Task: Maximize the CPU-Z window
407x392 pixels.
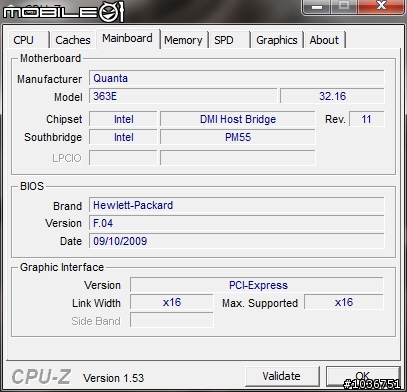Action: pyautogui.click(x=344, y=6)
